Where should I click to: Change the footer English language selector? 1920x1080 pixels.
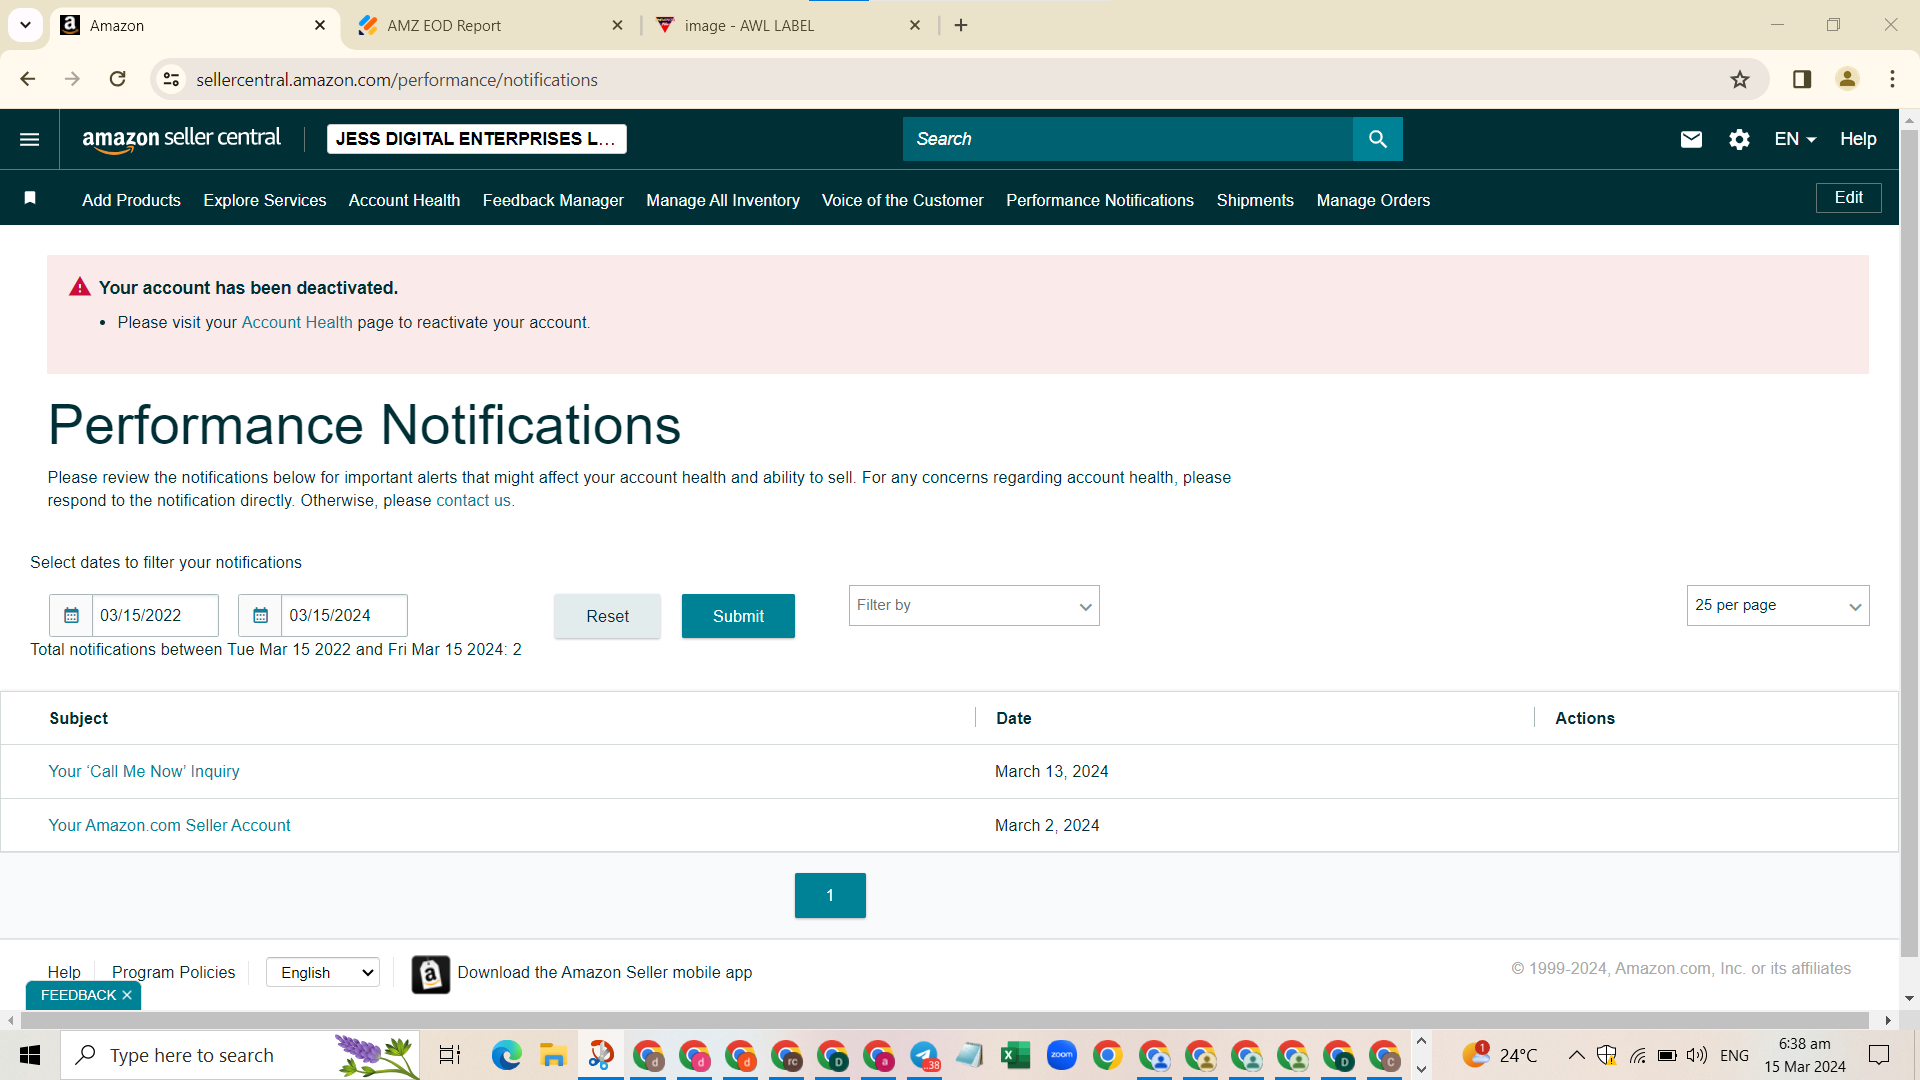point(323,972)
